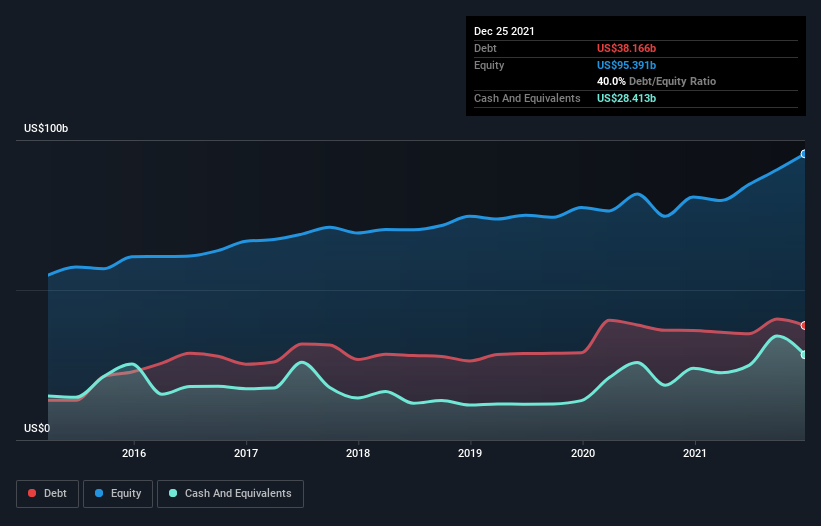Toggle the Debt series legend button
821x526 pixels.
coord(48,494)
